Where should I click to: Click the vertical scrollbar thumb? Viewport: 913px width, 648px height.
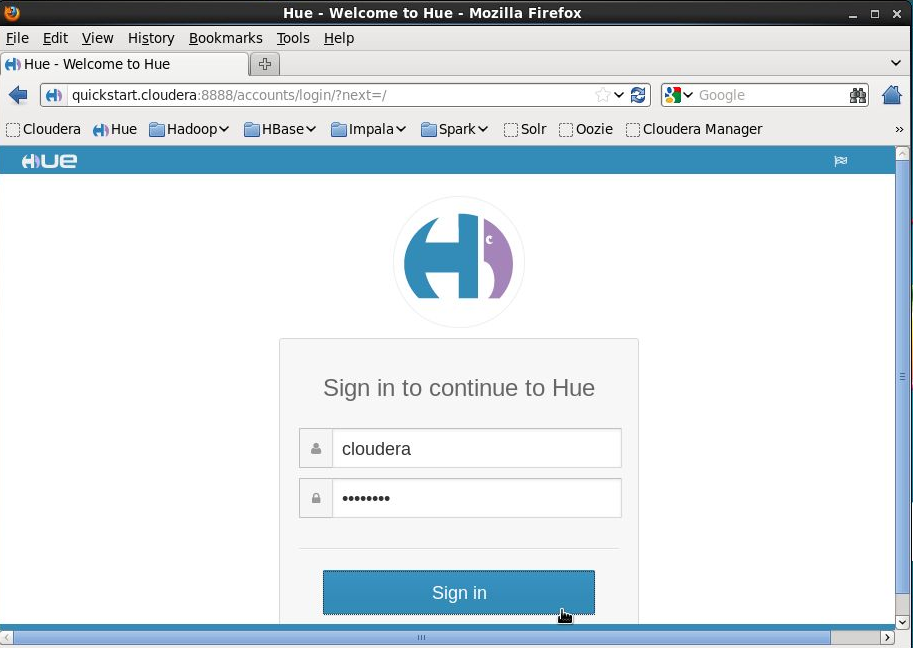[x=902, y=376]
